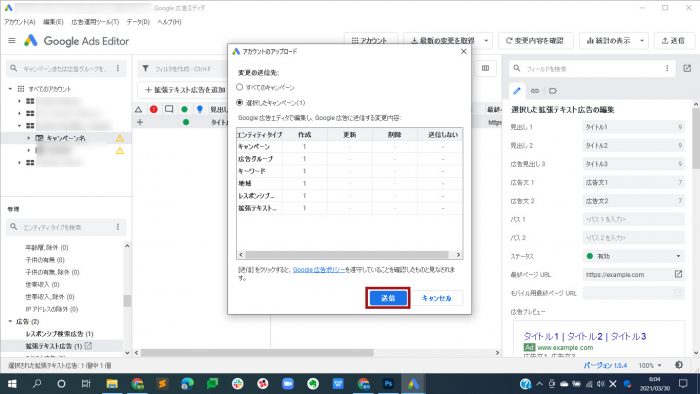The height and width of the screenshot is (394, 700).
Task: Open the ステータス 有効 dropdown
Action: (x=633, y=256)
